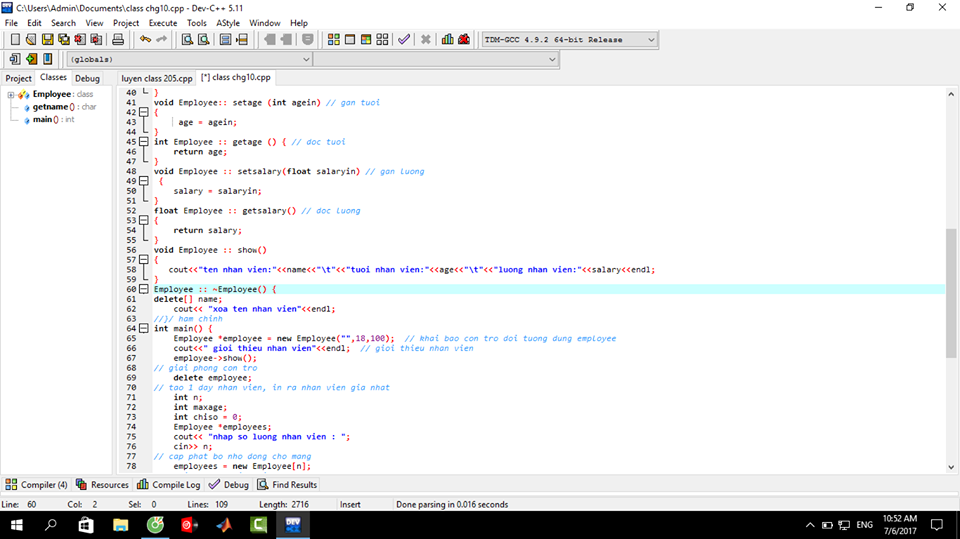Viewport: 960px width, 539px height.
Task: Click the New file toolbar icon
Action: 15,40
